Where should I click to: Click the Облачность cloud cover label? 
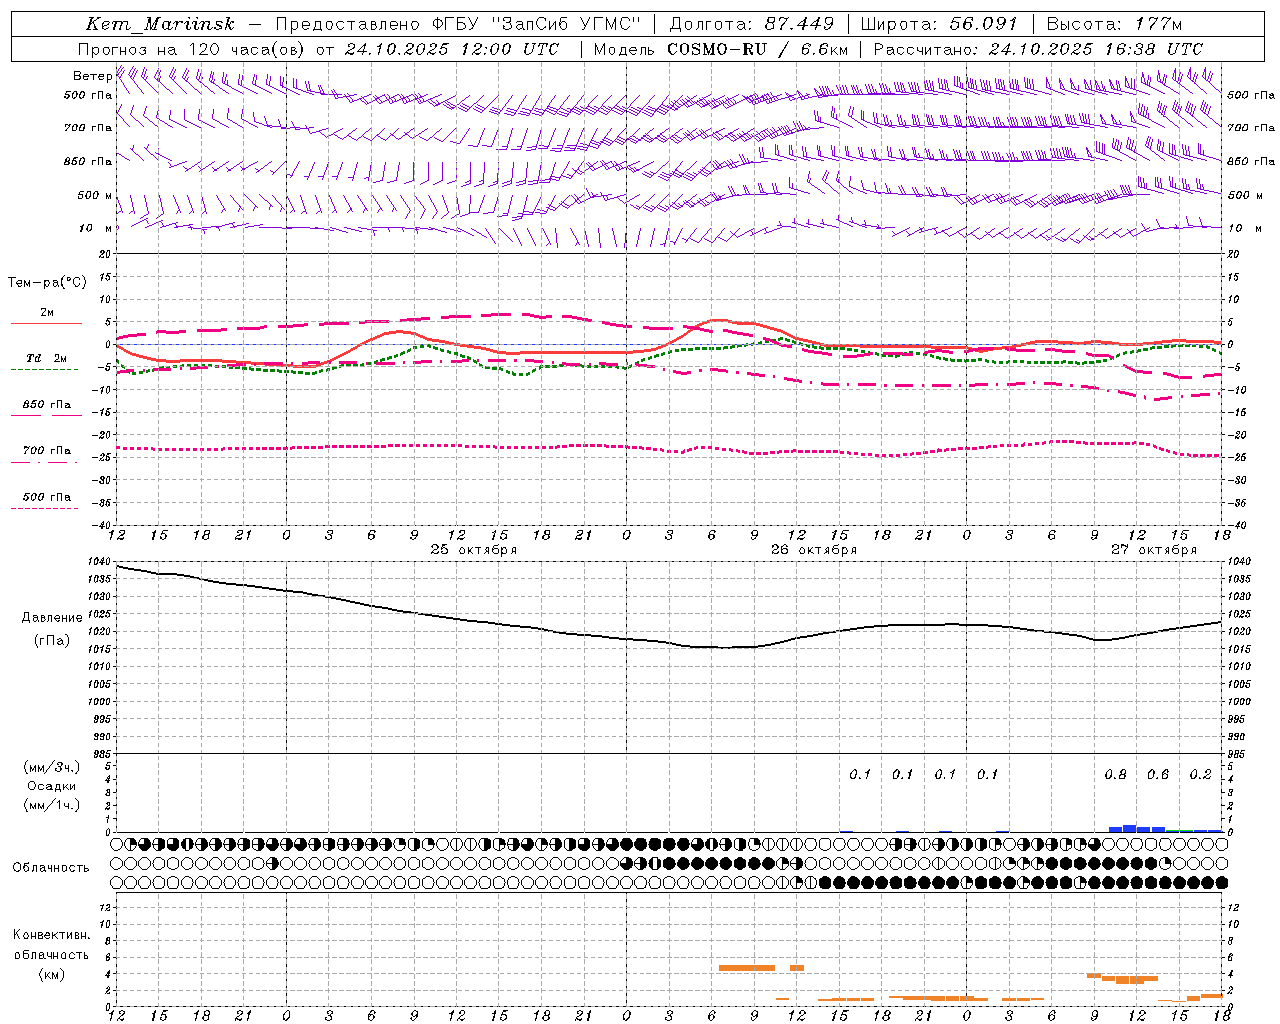point(51,868)
